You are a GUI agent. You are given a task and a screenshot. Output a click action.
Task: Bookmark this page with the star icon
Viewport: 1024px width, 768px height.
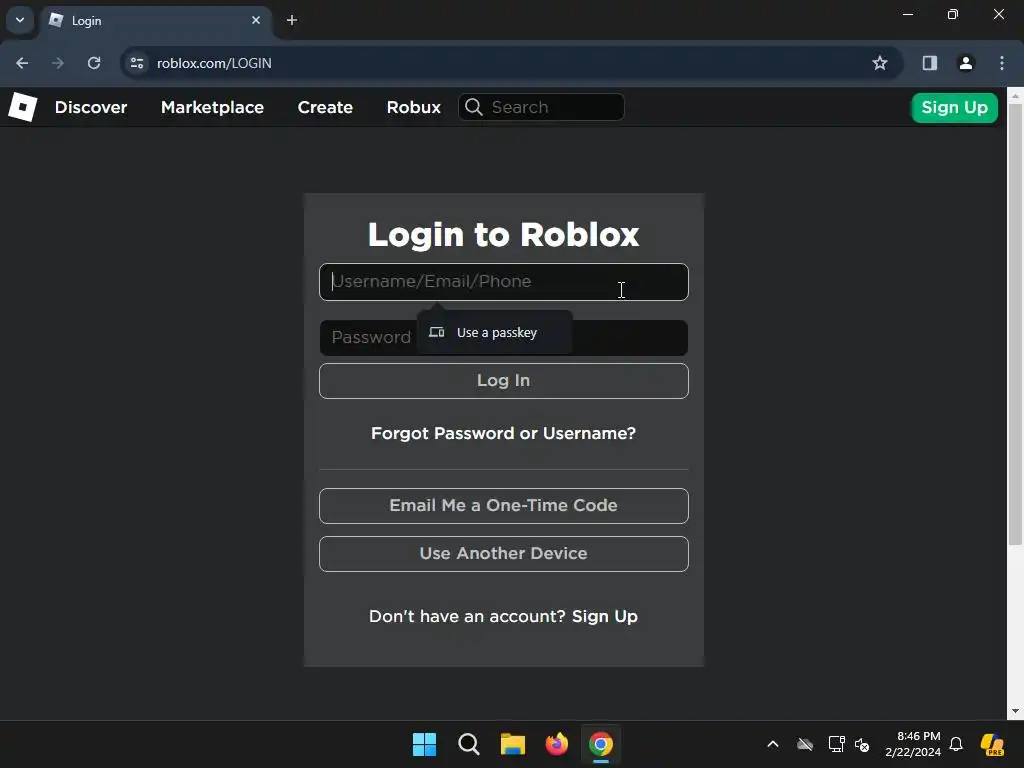click(x=880, y=63)
